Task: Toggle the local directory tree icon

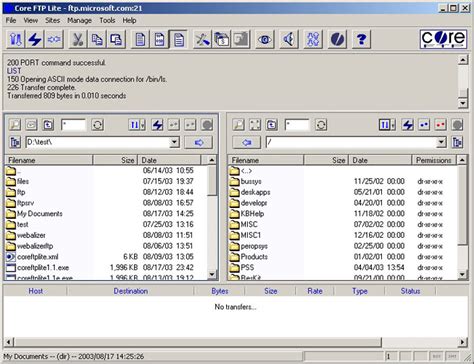Action: tap(15, 142)
